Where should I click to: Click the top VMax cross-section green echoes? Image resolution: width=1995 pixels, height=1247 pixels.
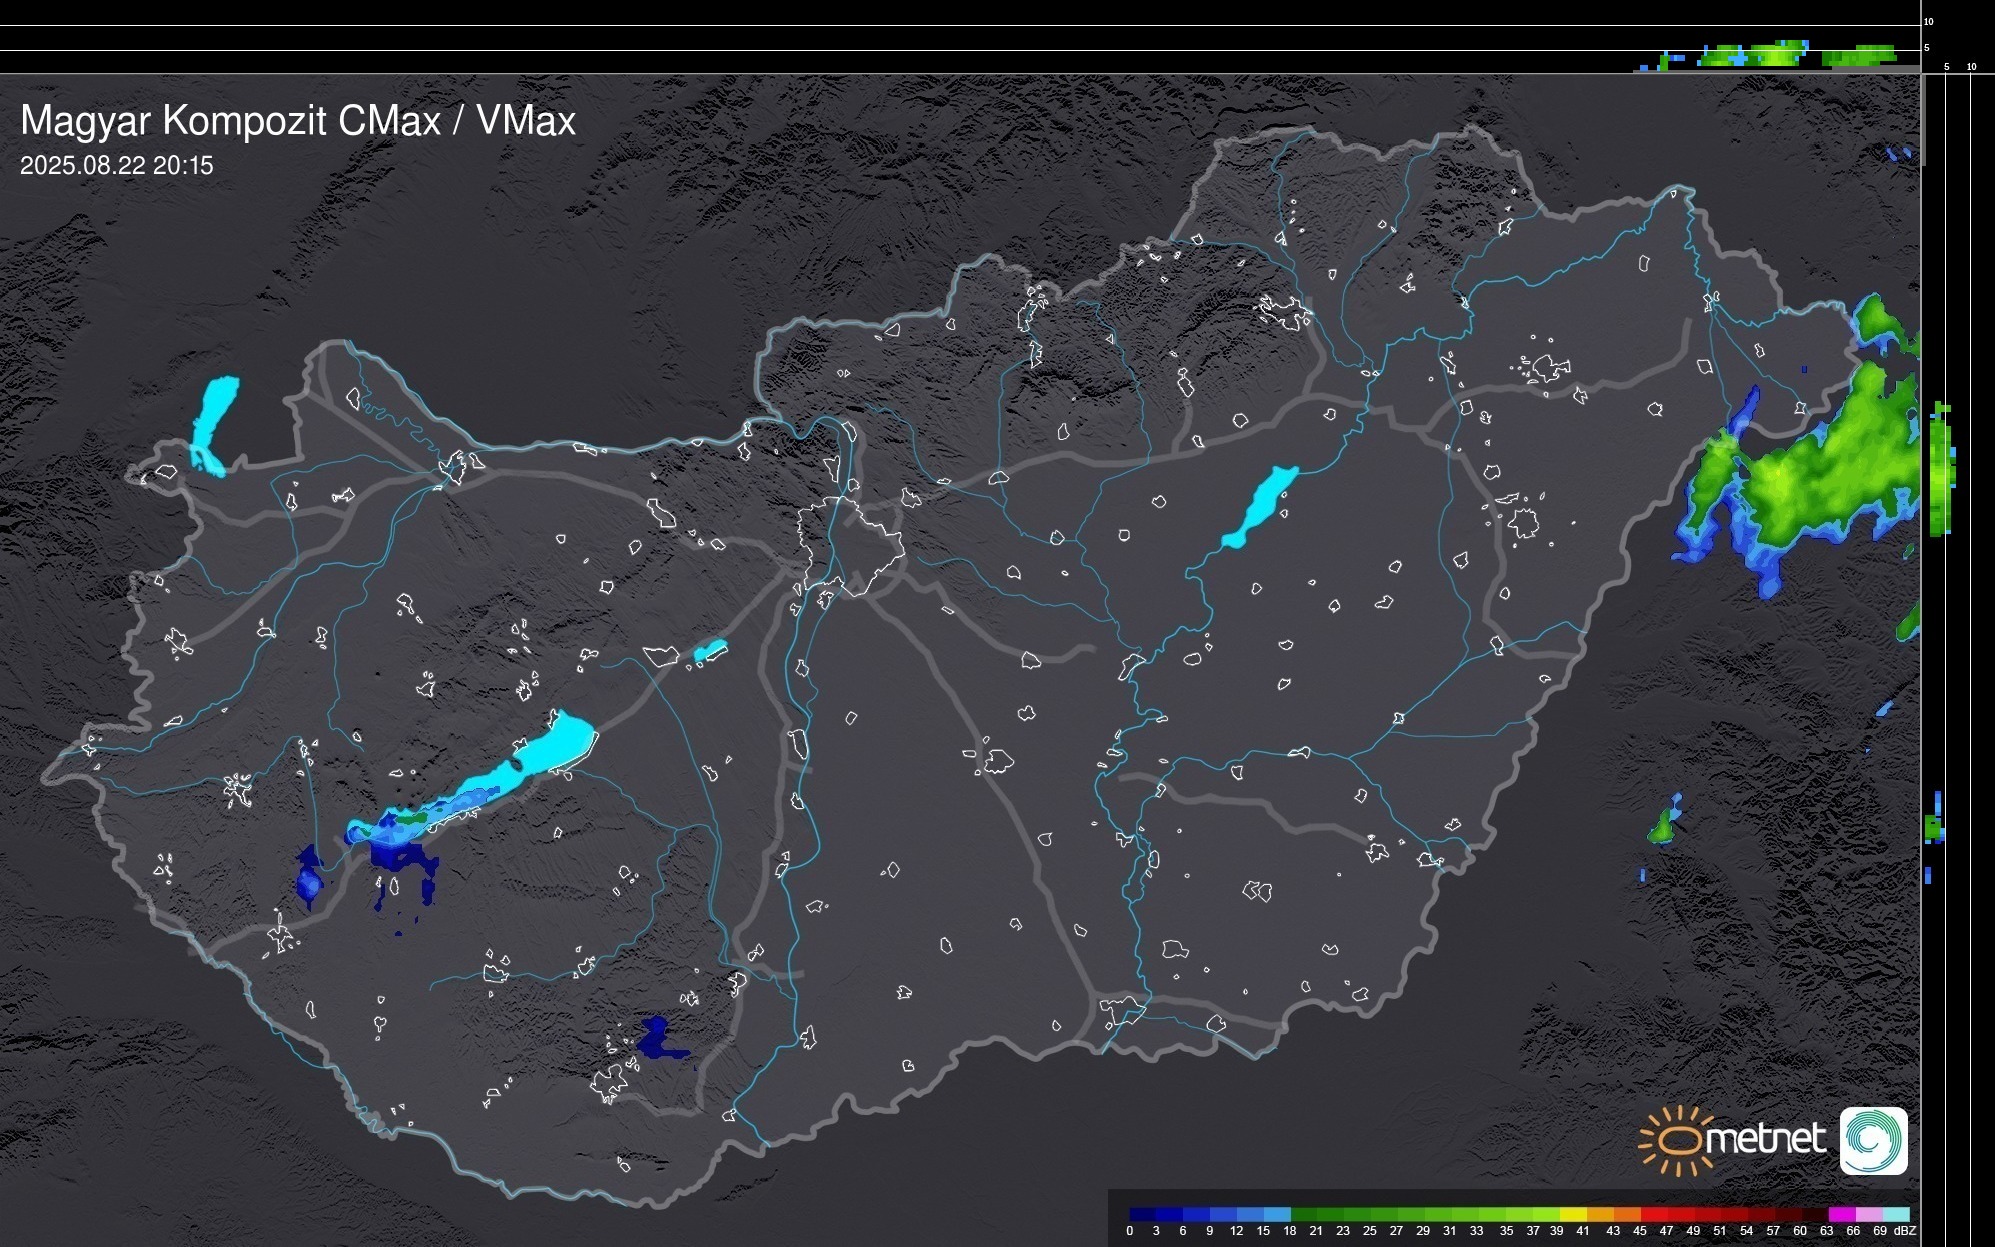pyautogui.click(x=1770, y=55)
